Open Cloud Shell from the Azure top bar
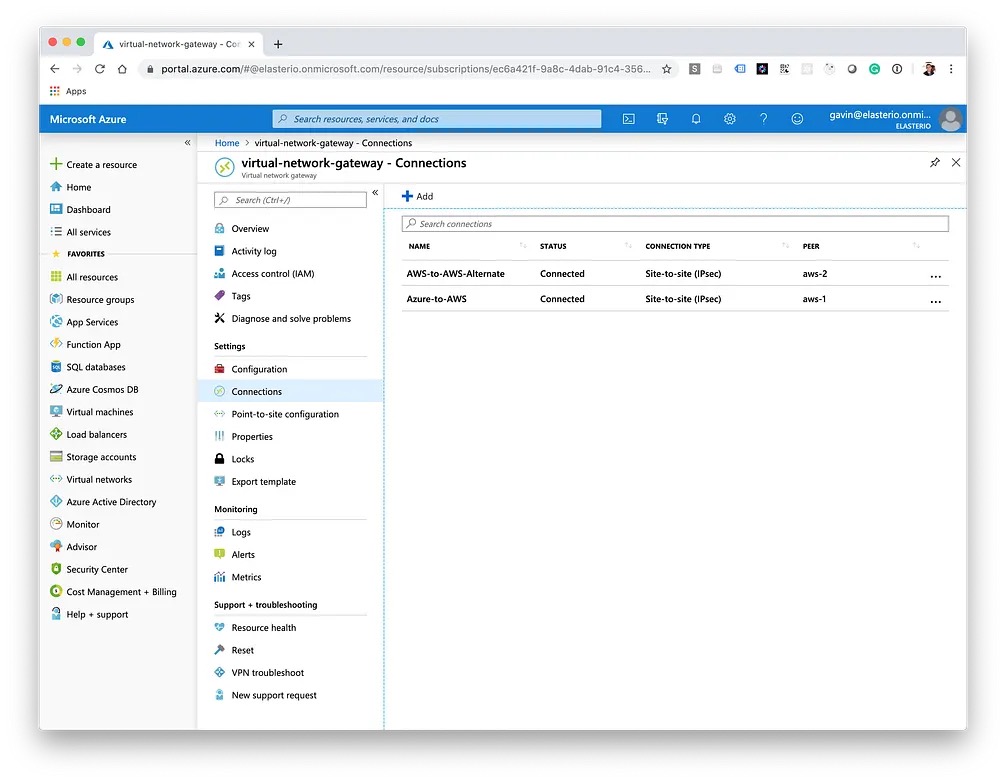Image resolution: width=1006 pixels, height=782 pixels. (629, 119)
